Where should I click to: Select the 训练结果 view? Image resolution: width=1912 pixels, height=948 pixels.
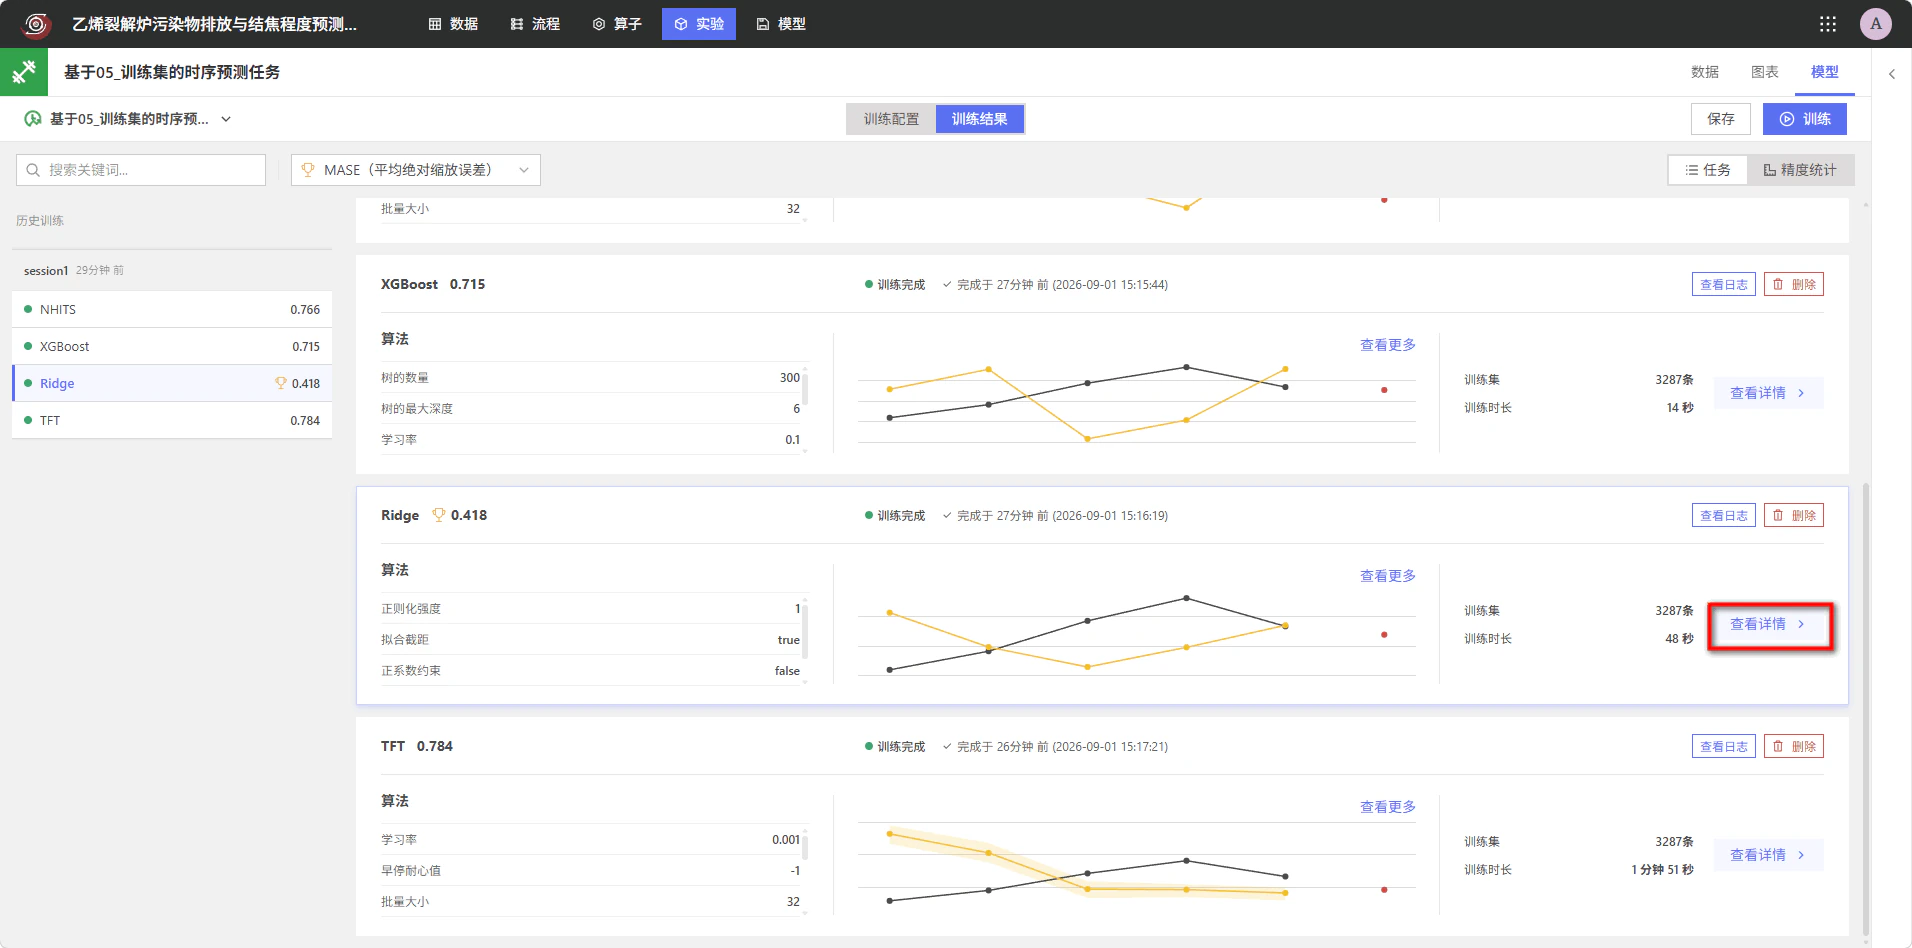tap(980, 119)
